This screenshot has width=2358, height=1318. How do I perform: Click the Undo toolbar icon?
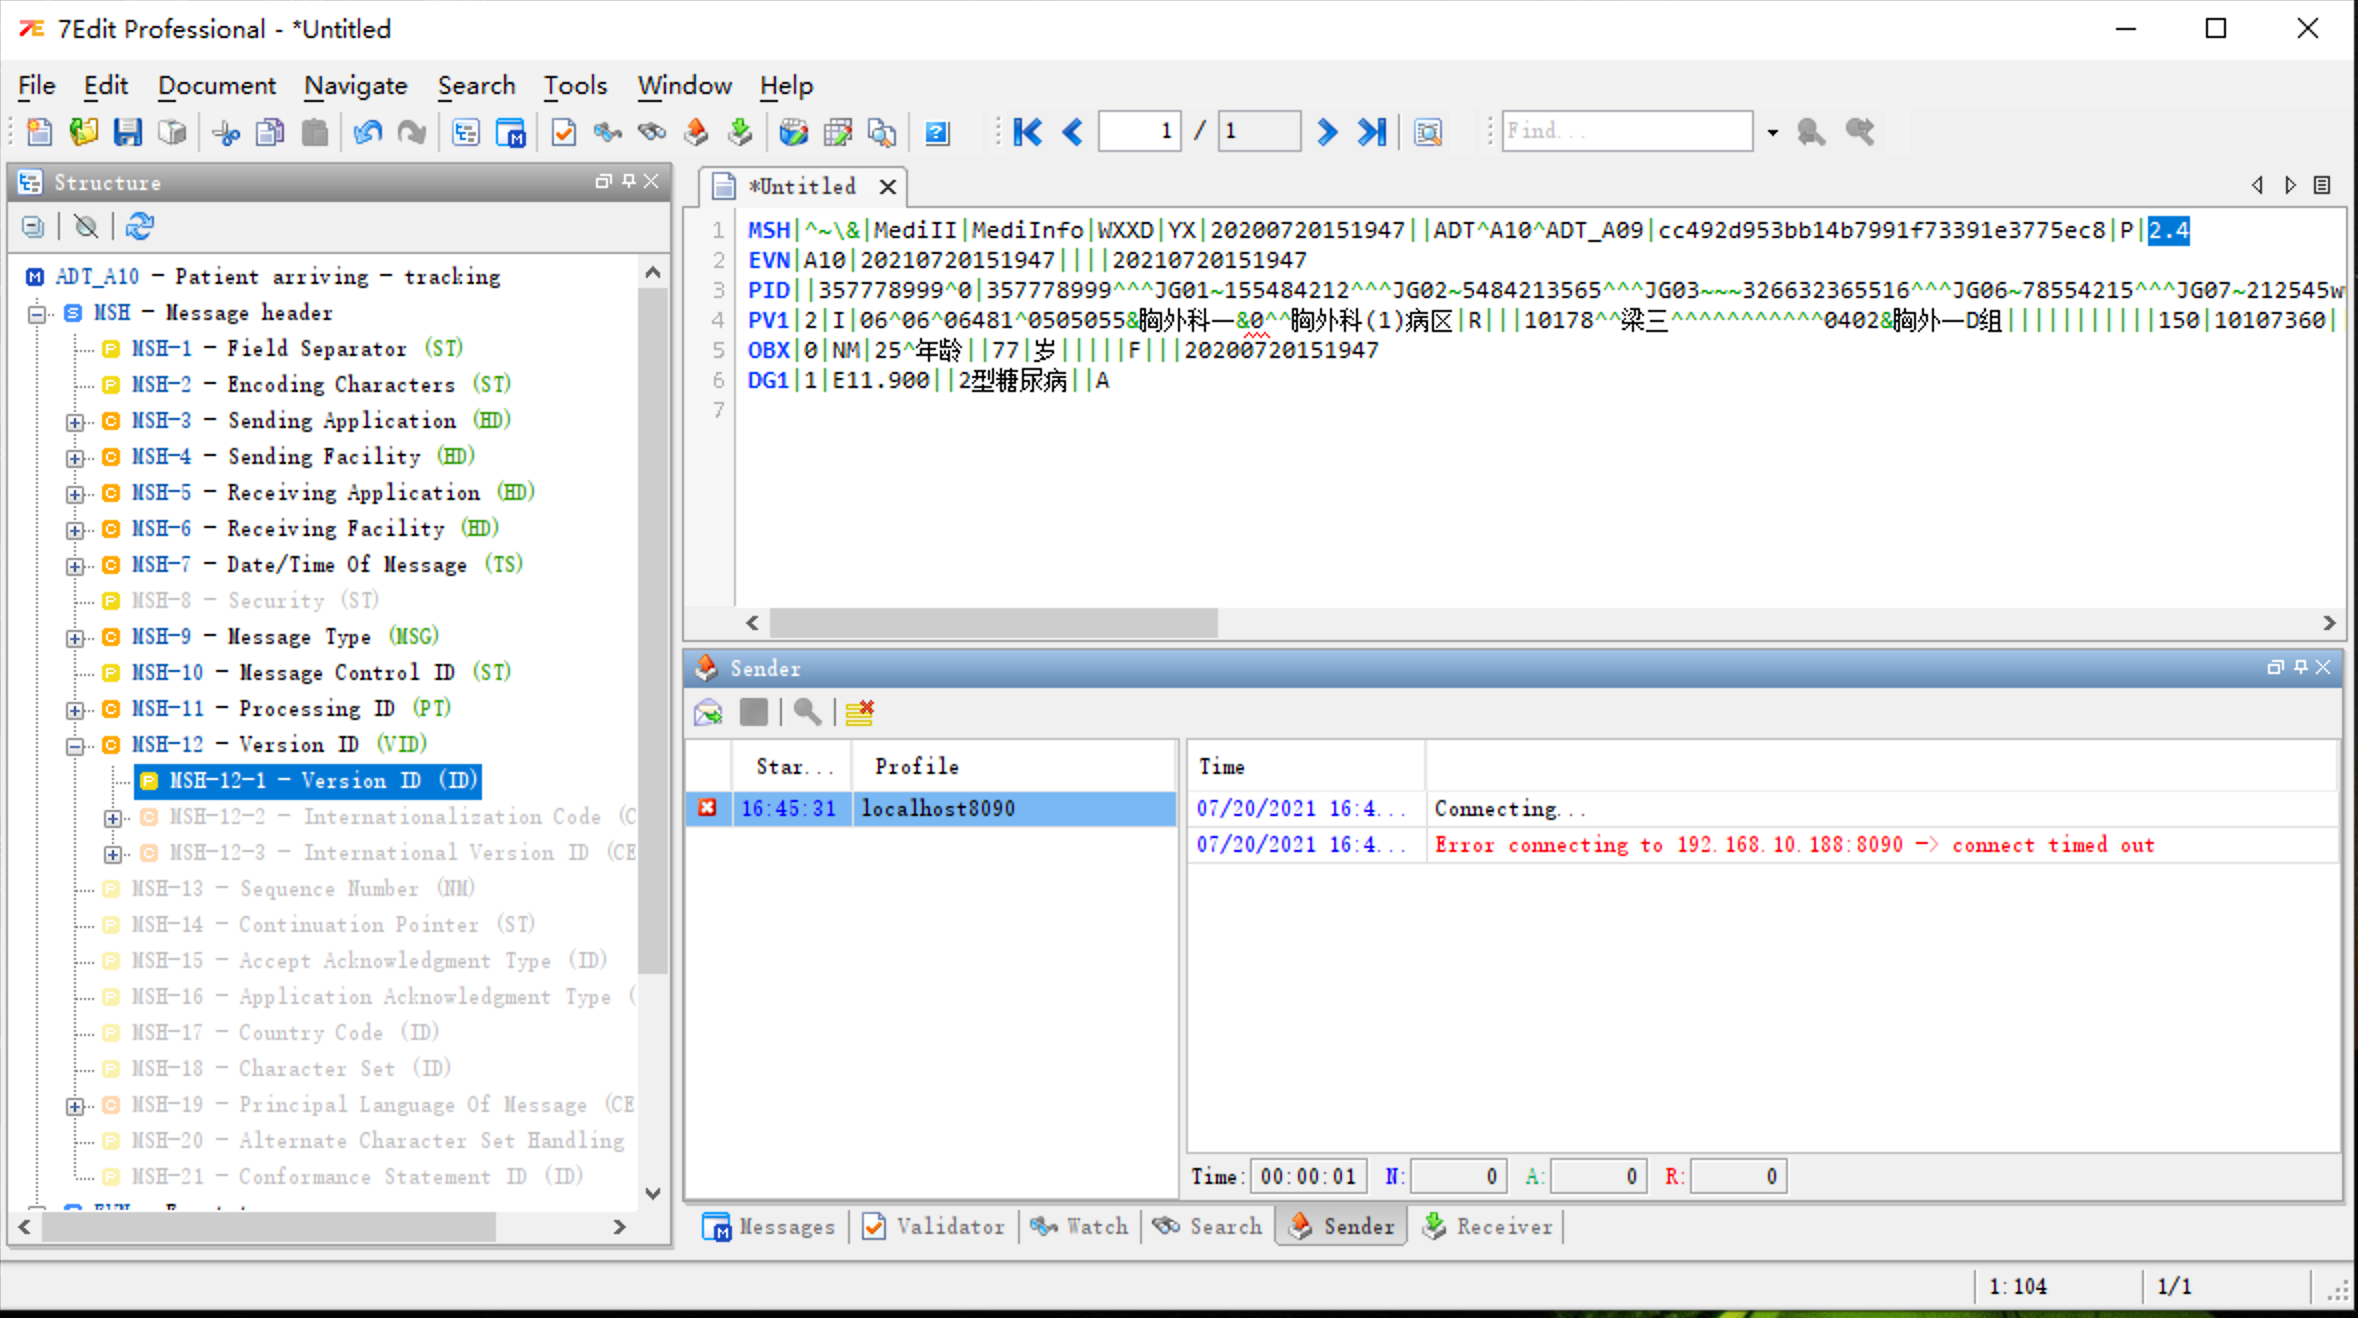click(367, 132)
